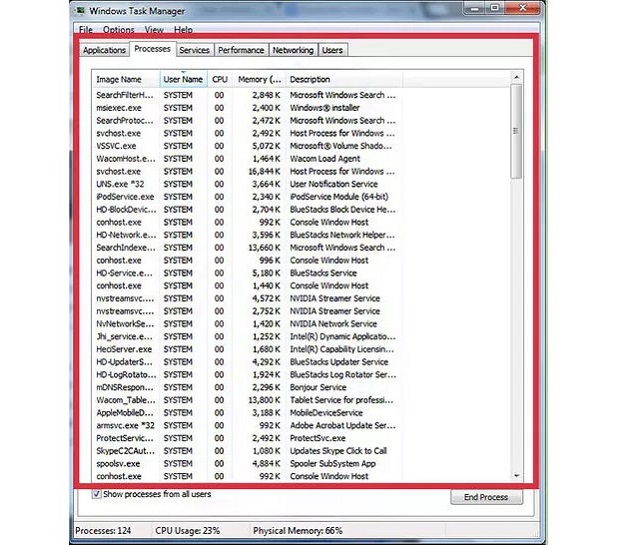Select the SearchProtoc... process

click(247, 120)
